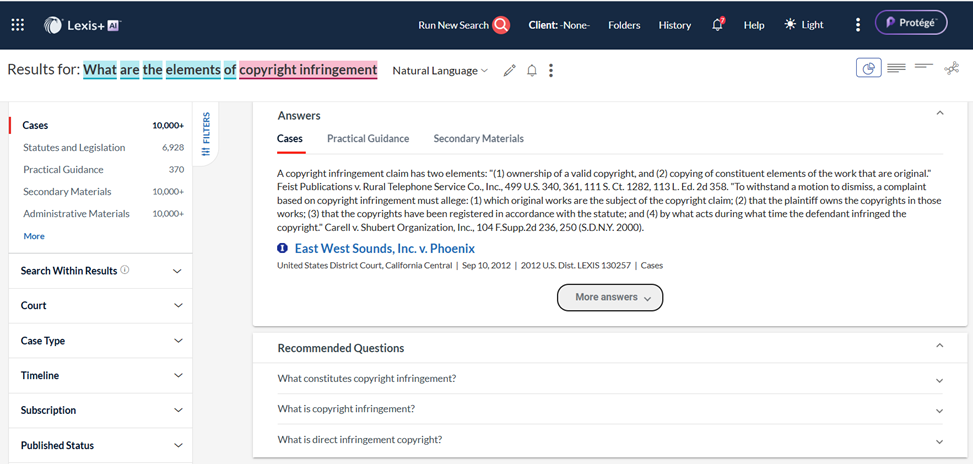Screen dimensions: 973x464
Task: Click the More answers button
Action: pos(610,297)
